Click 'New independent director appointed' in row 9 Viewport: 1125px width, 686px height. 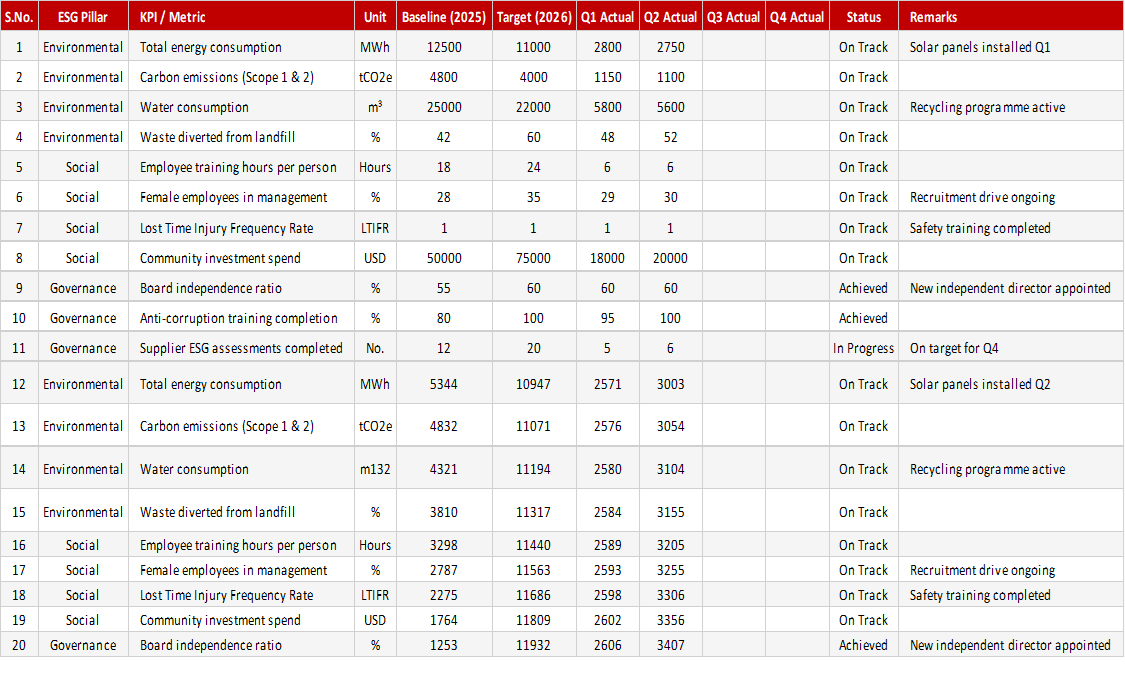(1009, 288)
